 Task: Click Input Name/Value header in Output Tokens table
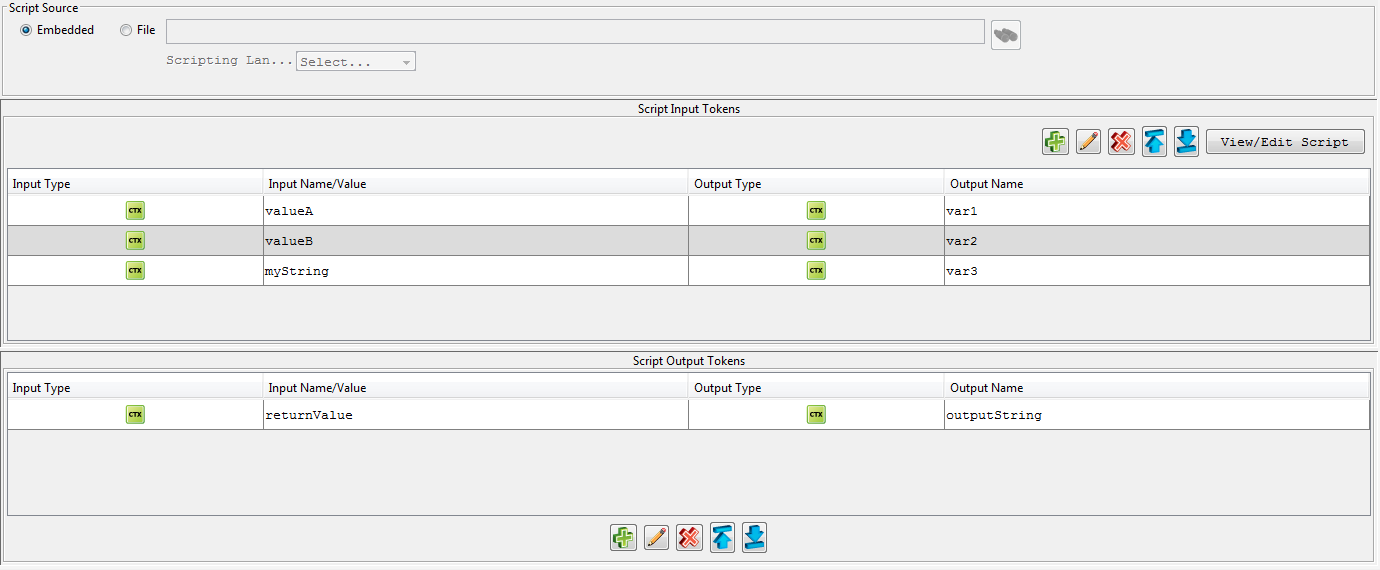pyautogui.click(x=476, y=387)
